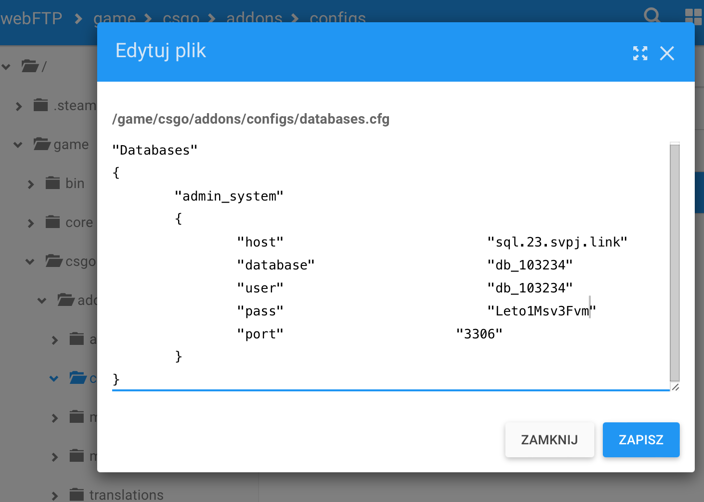Collapse the csgo folder chevron
Image resolution: width=704 pixels, height=502 pixels.
click(31, 262)
